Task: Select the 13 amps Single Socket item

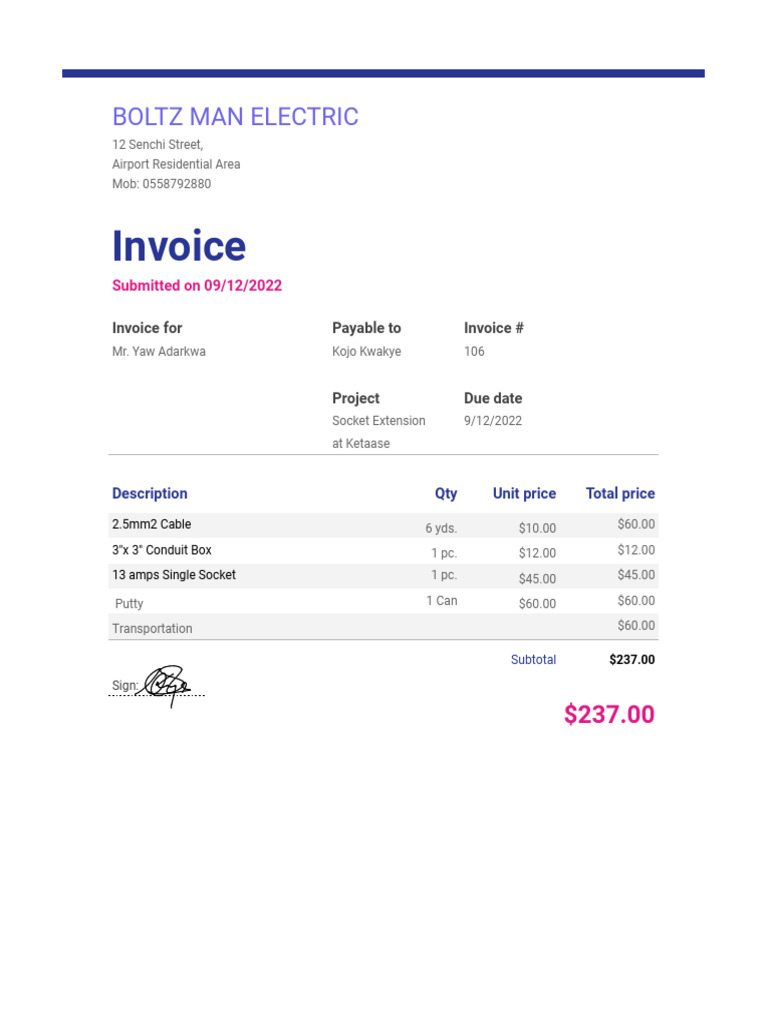Action: point(174,575)
